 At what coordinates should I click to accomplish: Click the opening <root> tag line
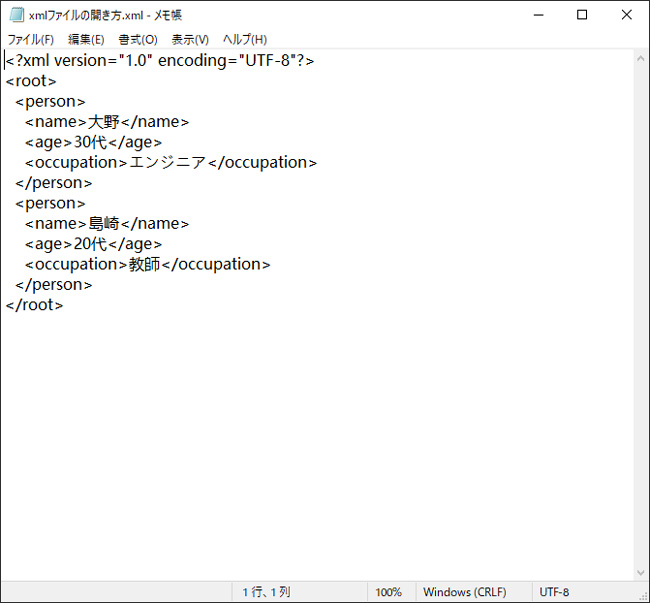click(x=31, y=81)
